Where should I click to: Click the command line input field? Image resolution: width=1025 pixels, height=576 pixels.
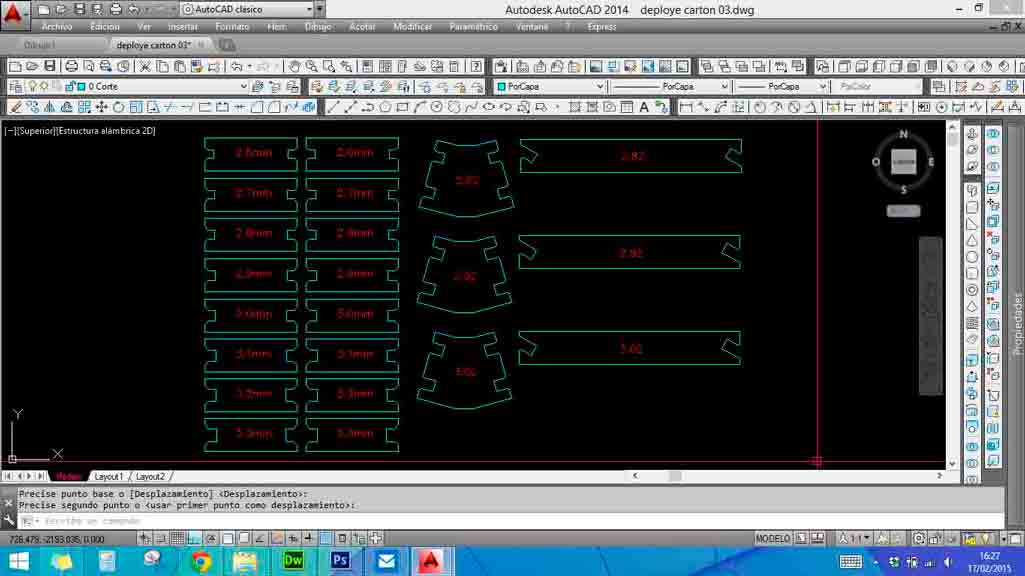point(510,521)
